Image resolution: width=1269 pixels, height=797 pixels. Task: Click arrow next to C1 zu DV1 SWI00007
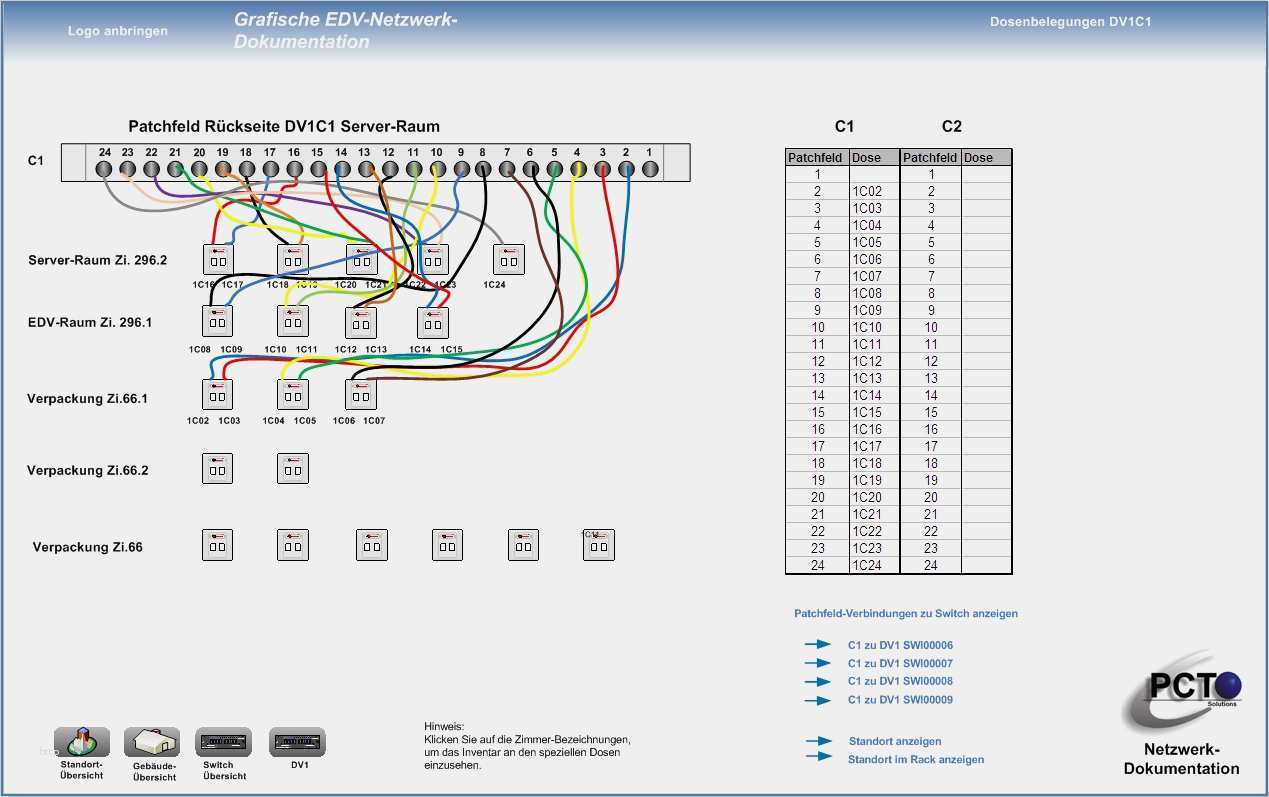818,663
